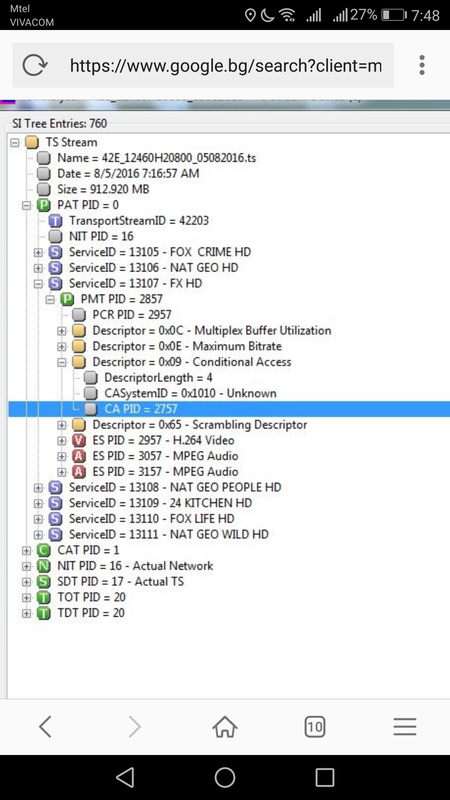Viewport: 450px width, 800px height.
Task: Select the TransportStreamID = 42203 entry
Action: [x=139, y=221]
